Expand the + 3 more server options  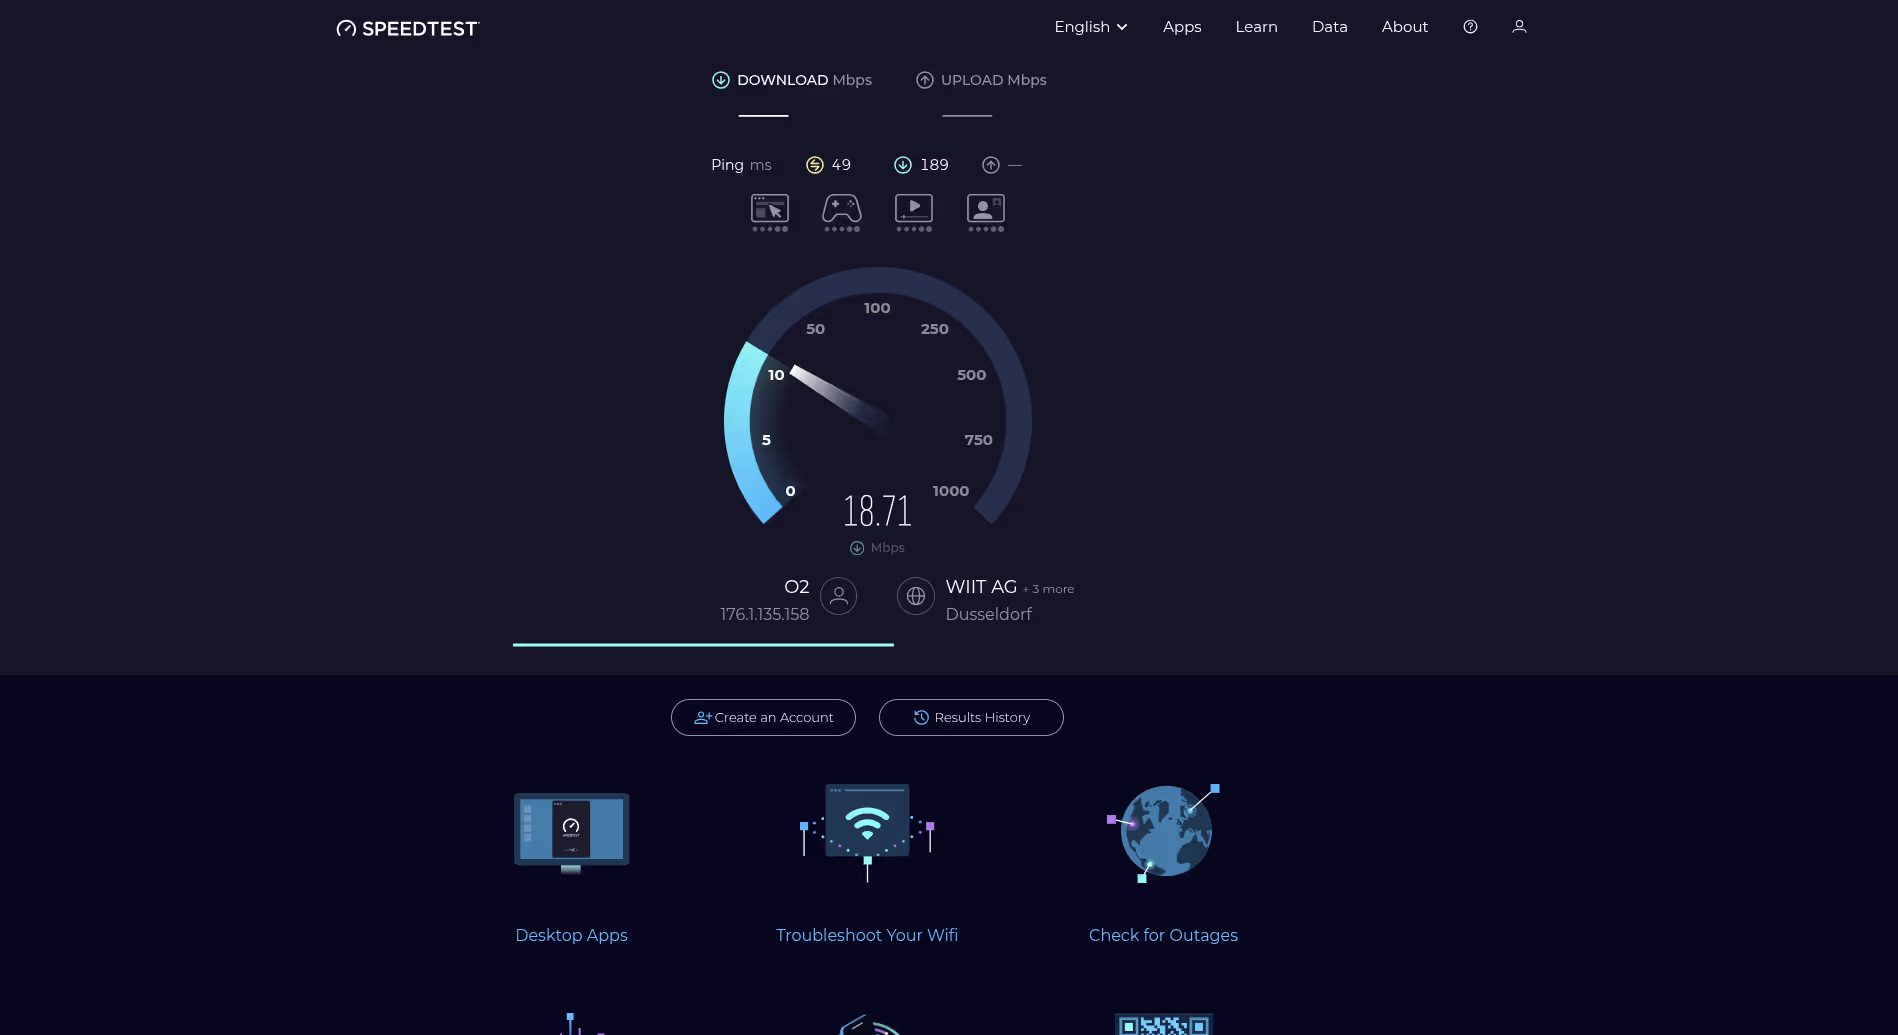click(x=1048, y=589)
